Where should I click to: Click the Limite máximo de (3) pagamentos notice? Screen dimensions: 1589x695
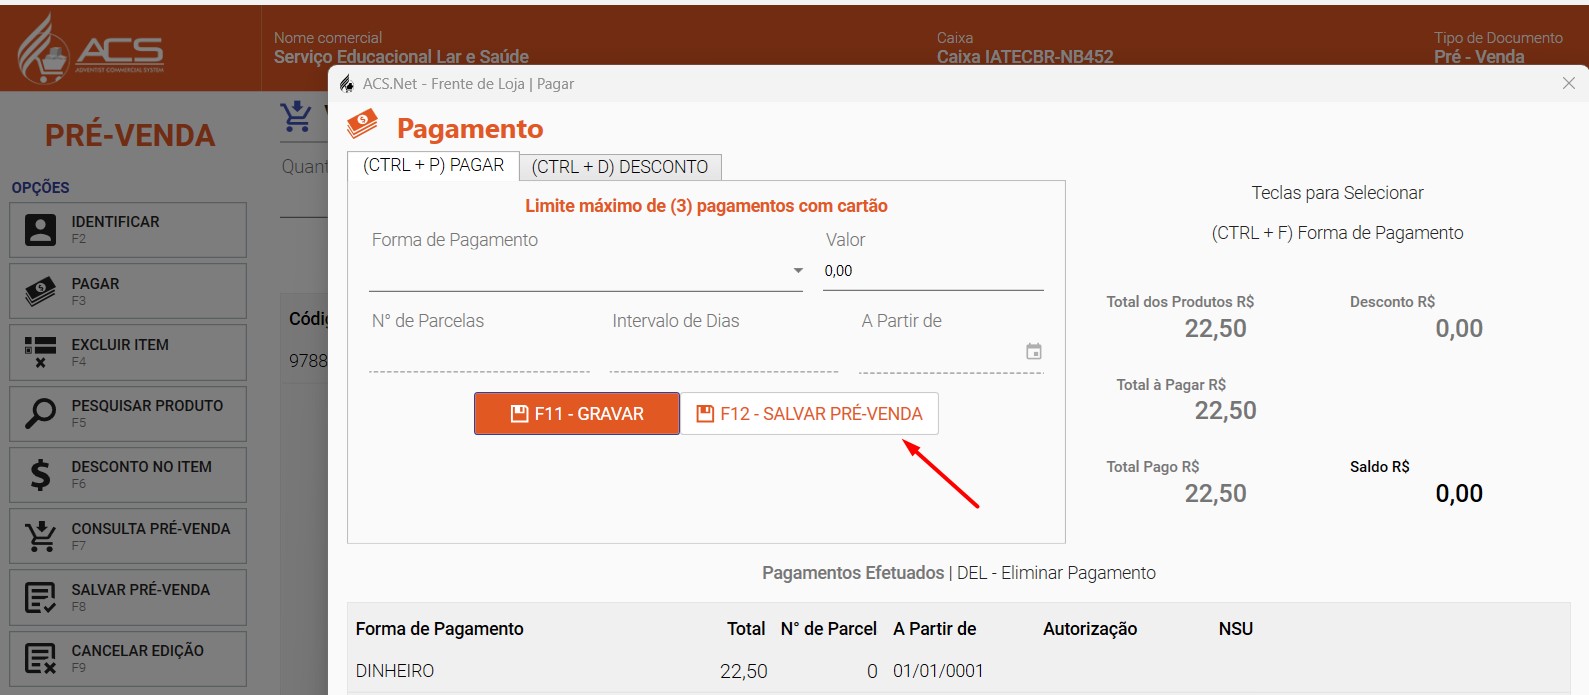point(706,206)
